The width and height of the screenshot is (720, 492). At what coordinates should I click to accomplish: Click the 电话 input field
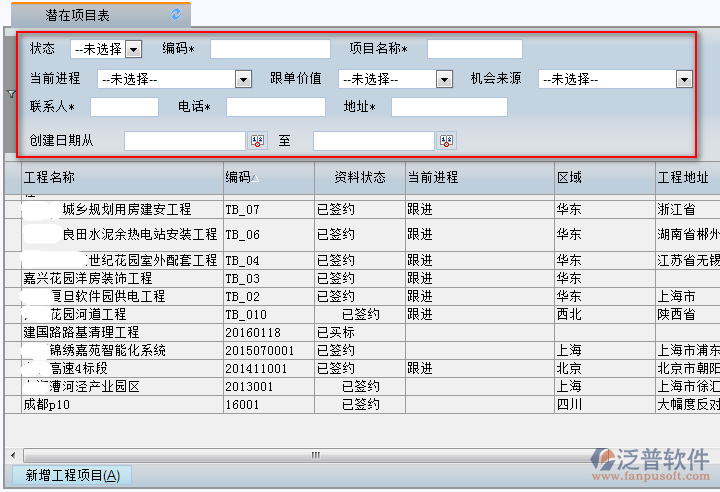click(275, 107)
